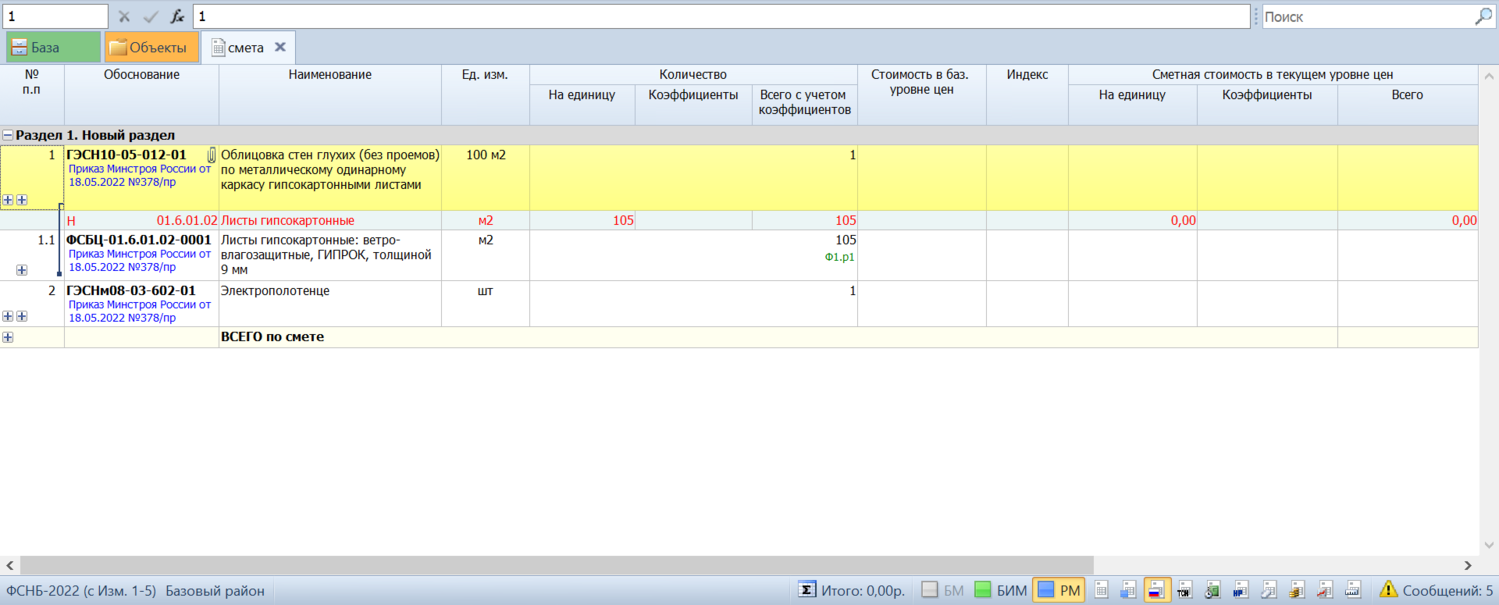This screenshot has width=1499, height=605.
Task: Expand the left plus of row 2
Action: click(x=8, y=316)
